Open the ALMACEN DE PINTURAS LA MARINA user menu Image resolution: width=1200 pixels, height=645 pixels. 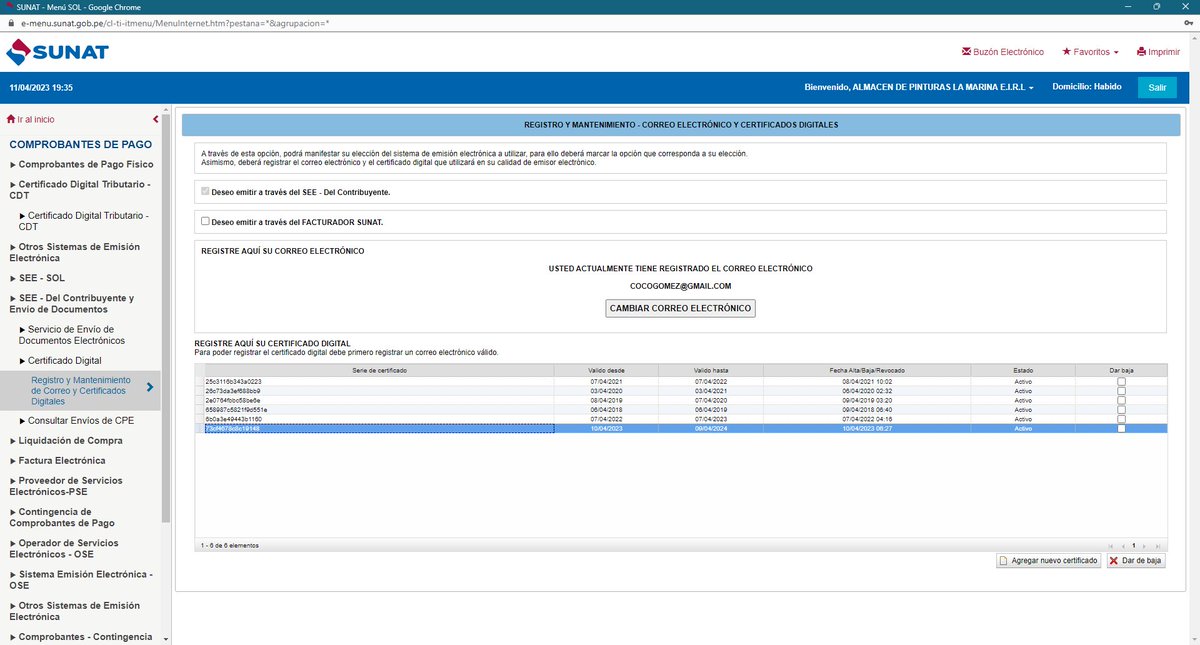coord(919,87)
